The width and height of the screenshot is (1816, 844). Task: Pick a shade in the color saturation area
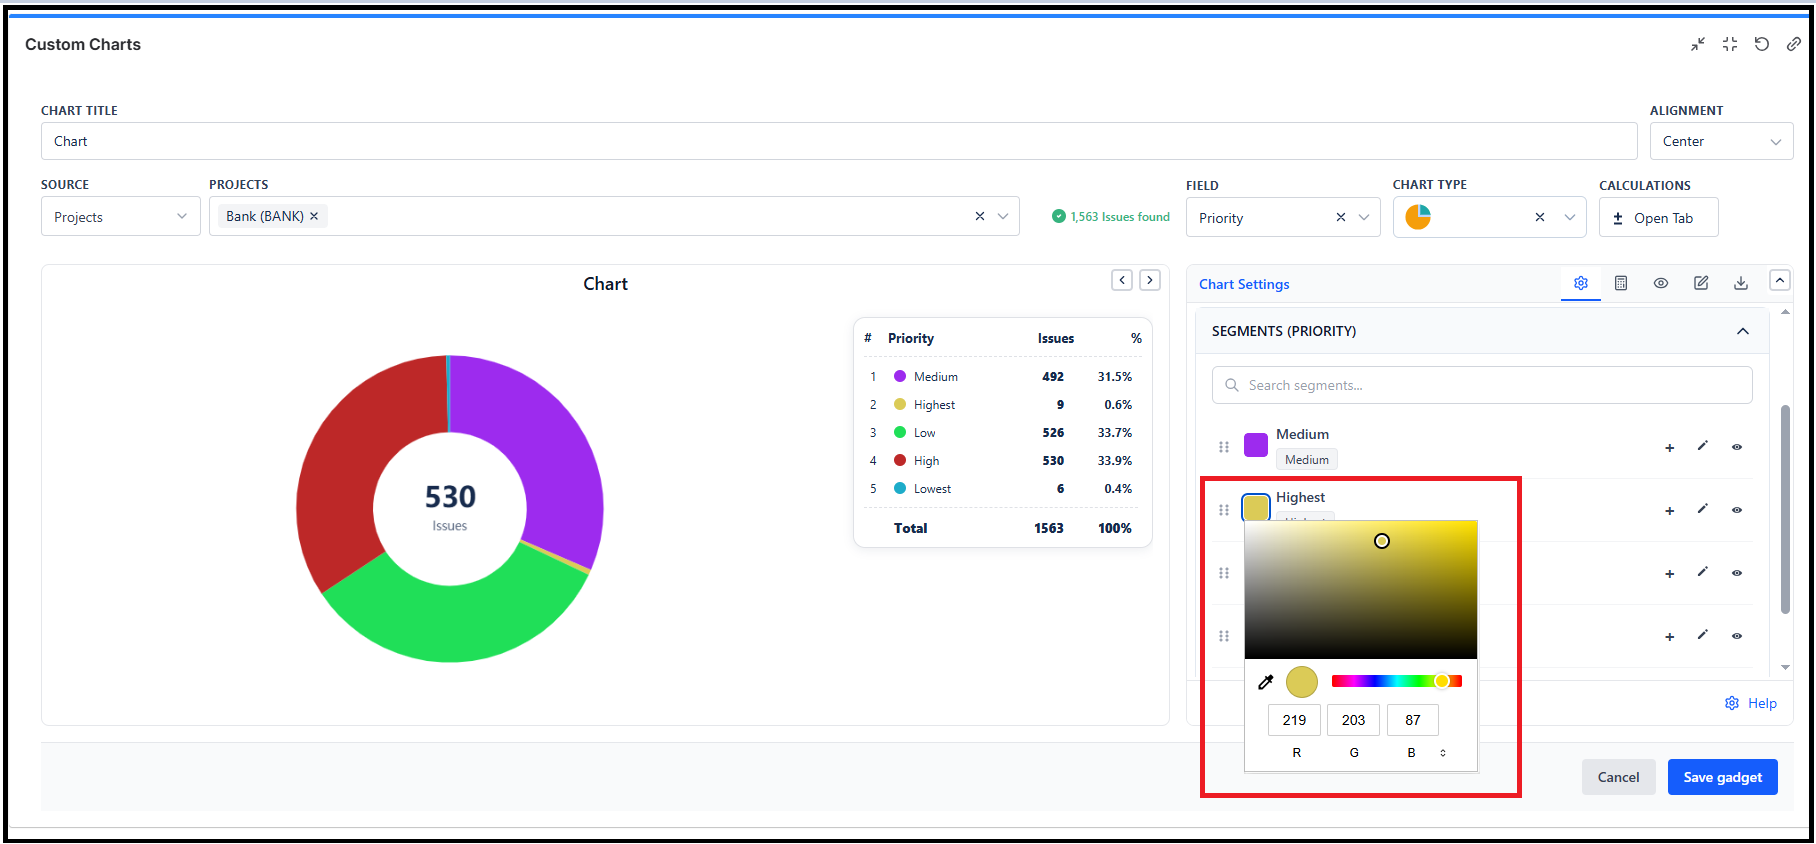(x=1361, y=589)
